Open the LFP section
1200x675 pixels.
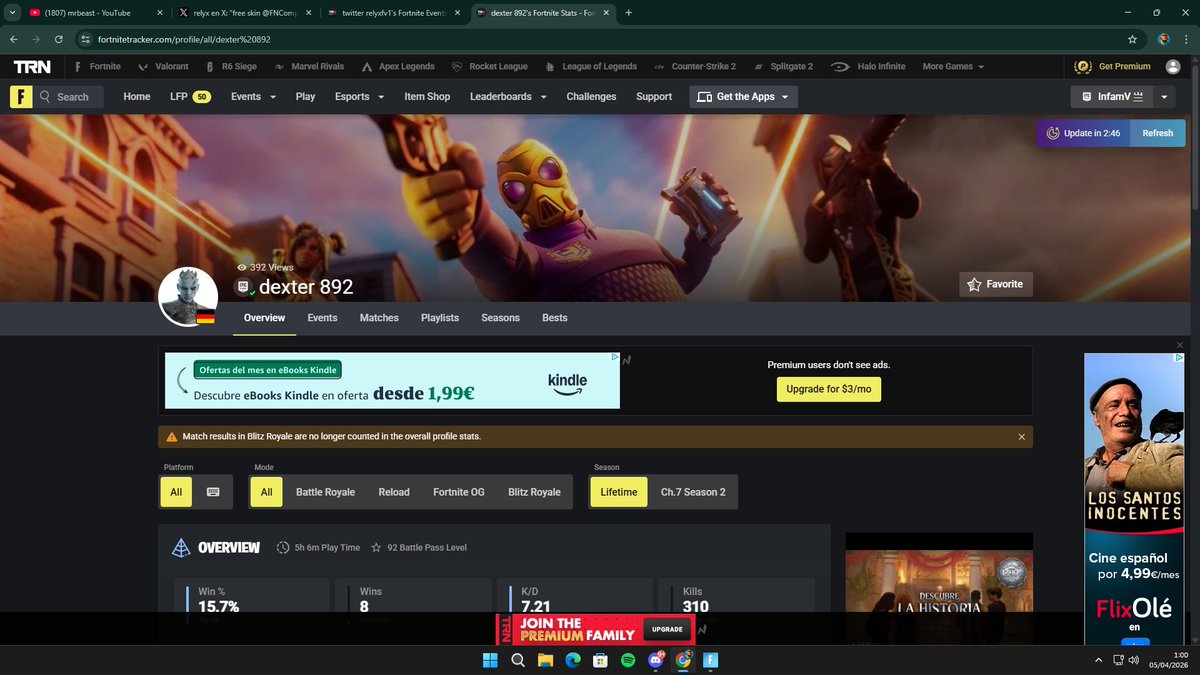[x=190, y=97]
